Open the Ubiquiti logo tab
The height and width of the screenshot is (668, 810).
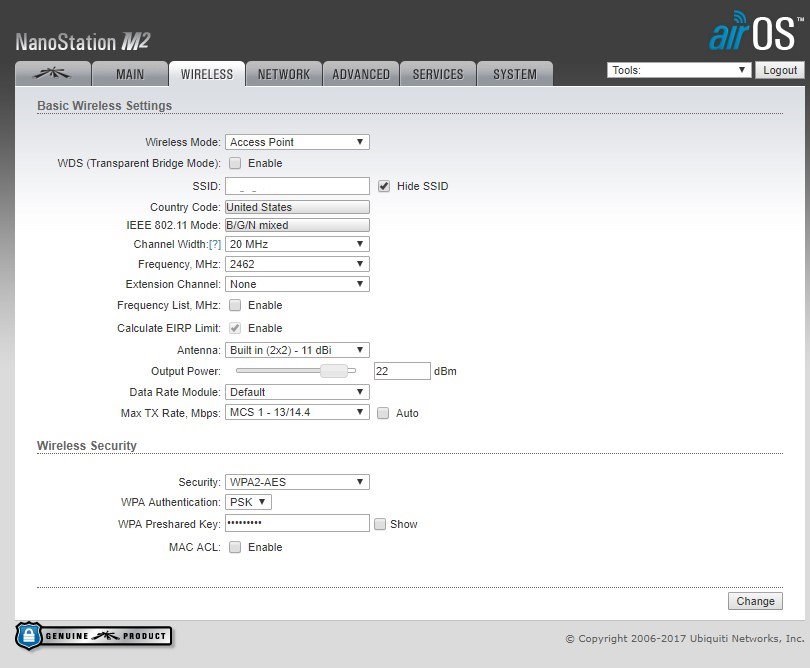tap(53, 74)
